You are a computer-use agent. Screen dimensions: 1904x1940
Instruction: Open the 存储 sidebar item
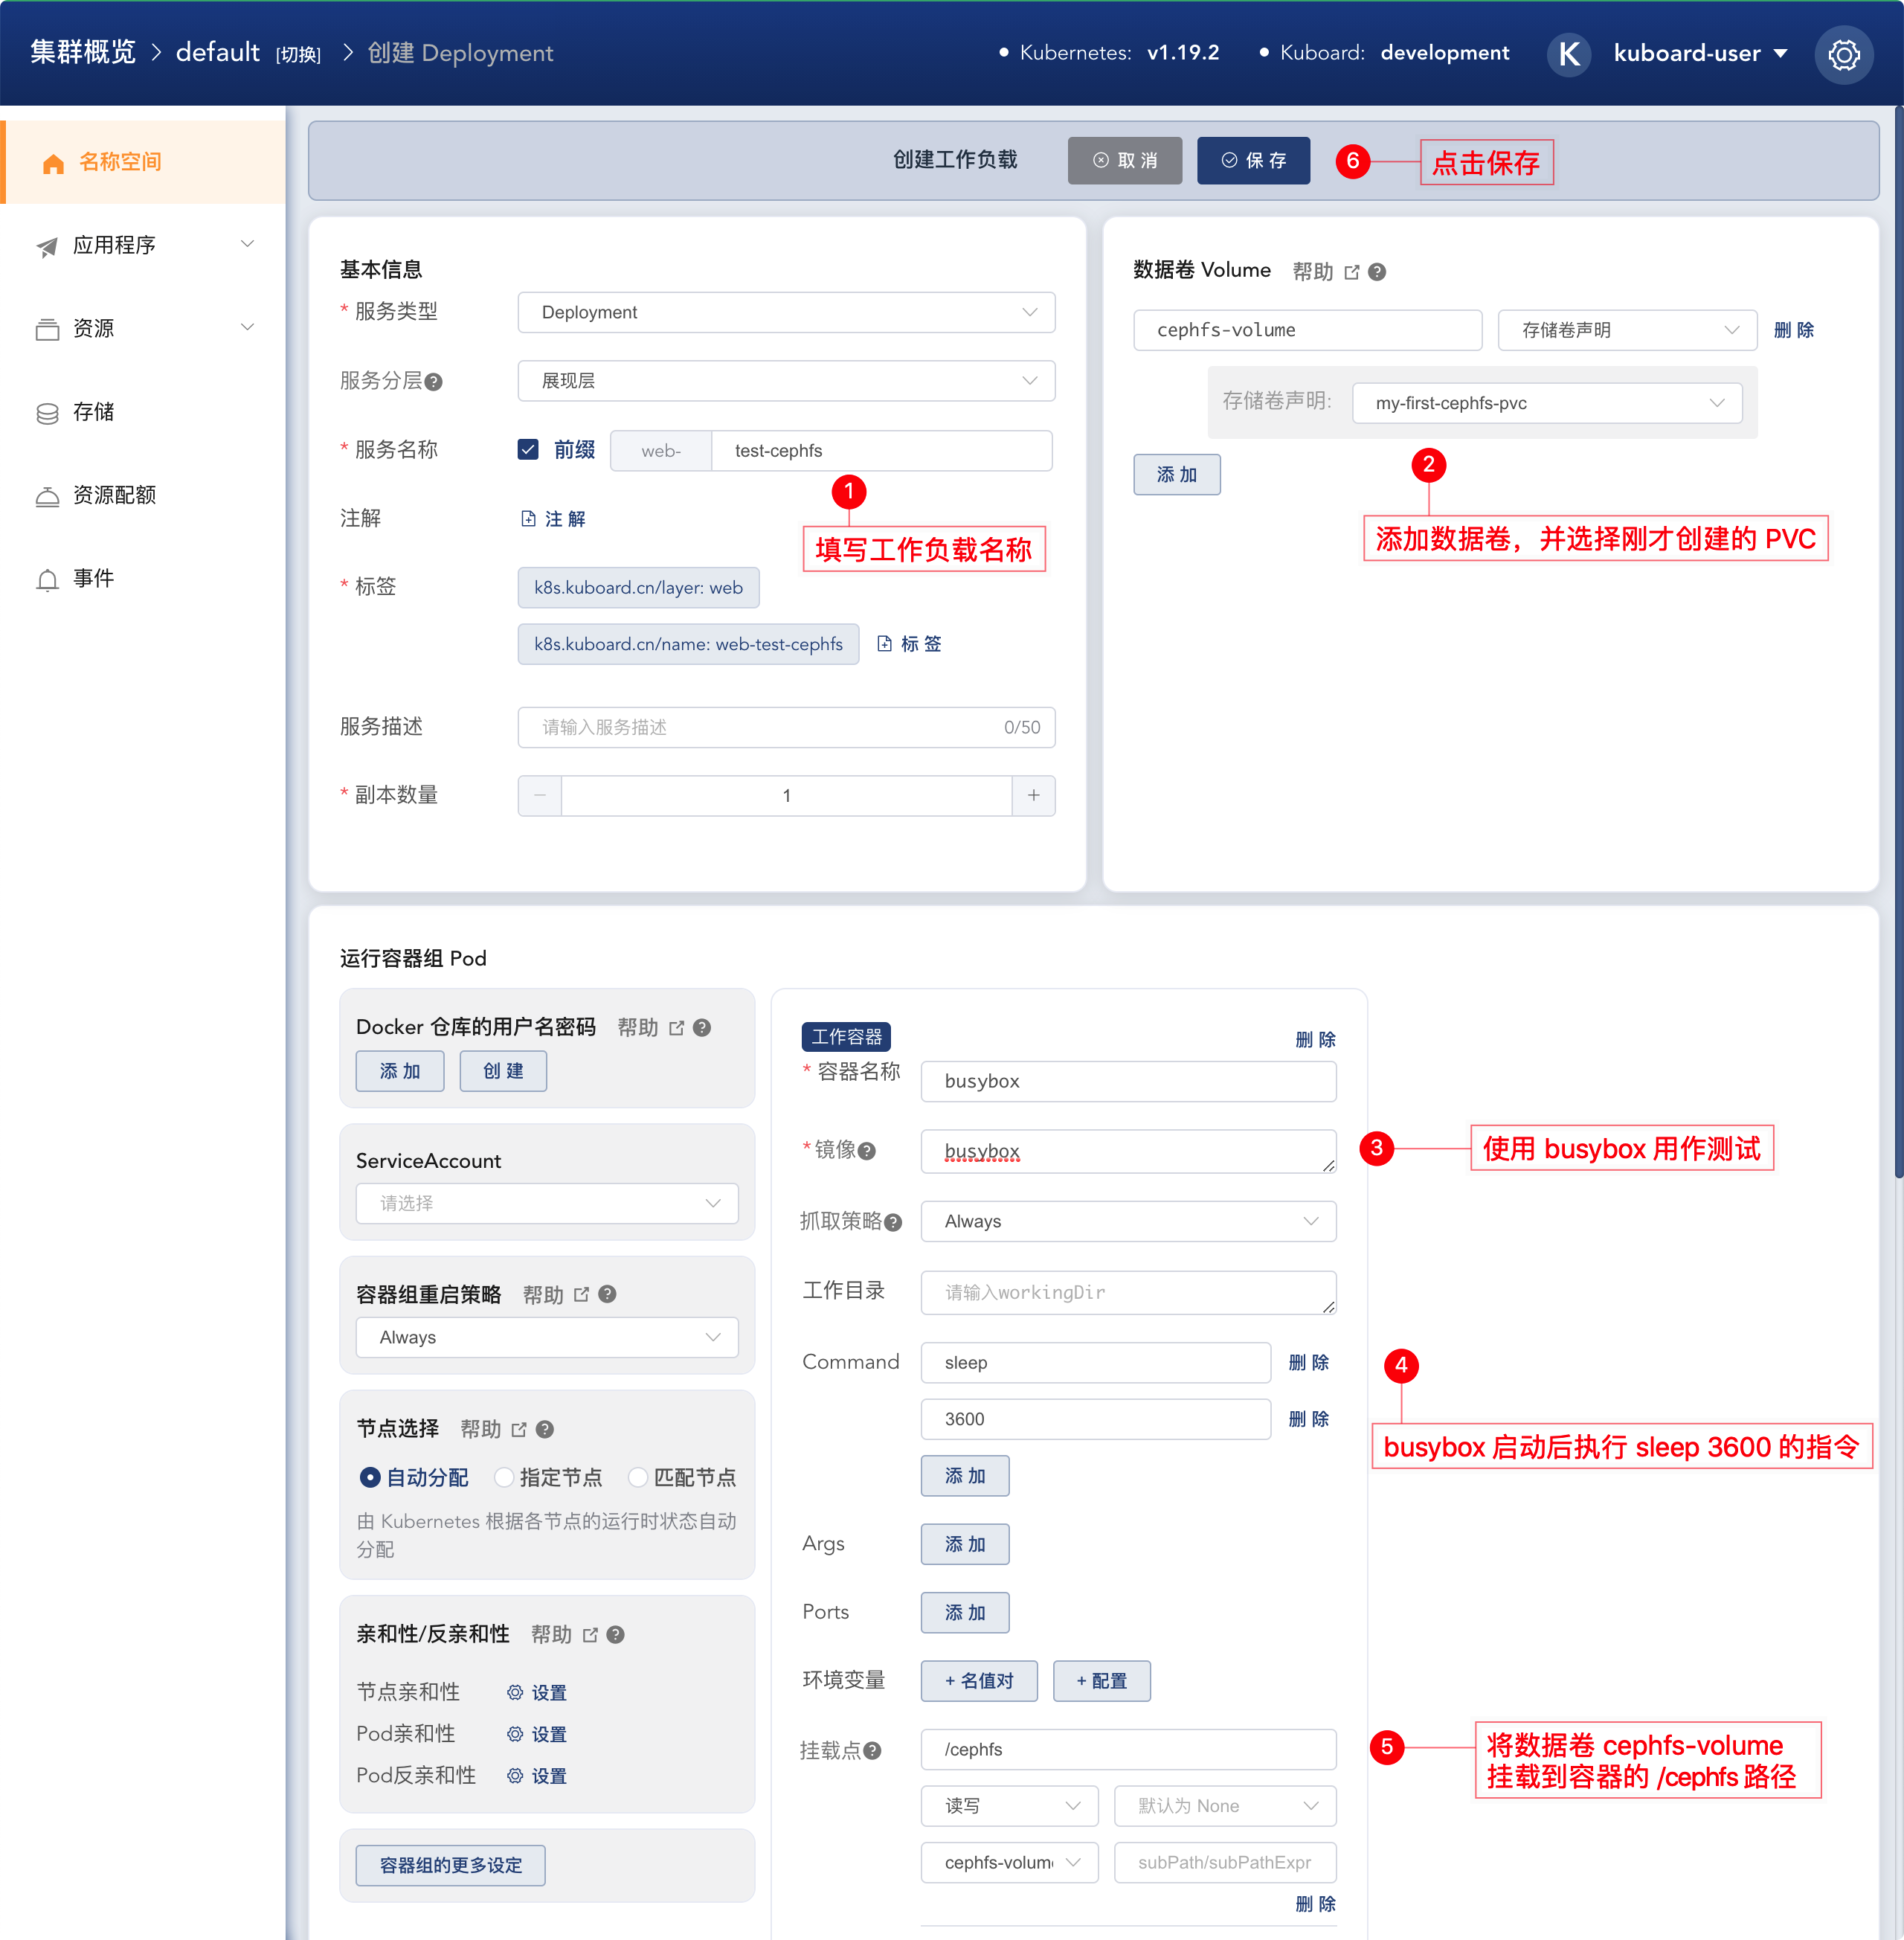click(x=143, y=412)
